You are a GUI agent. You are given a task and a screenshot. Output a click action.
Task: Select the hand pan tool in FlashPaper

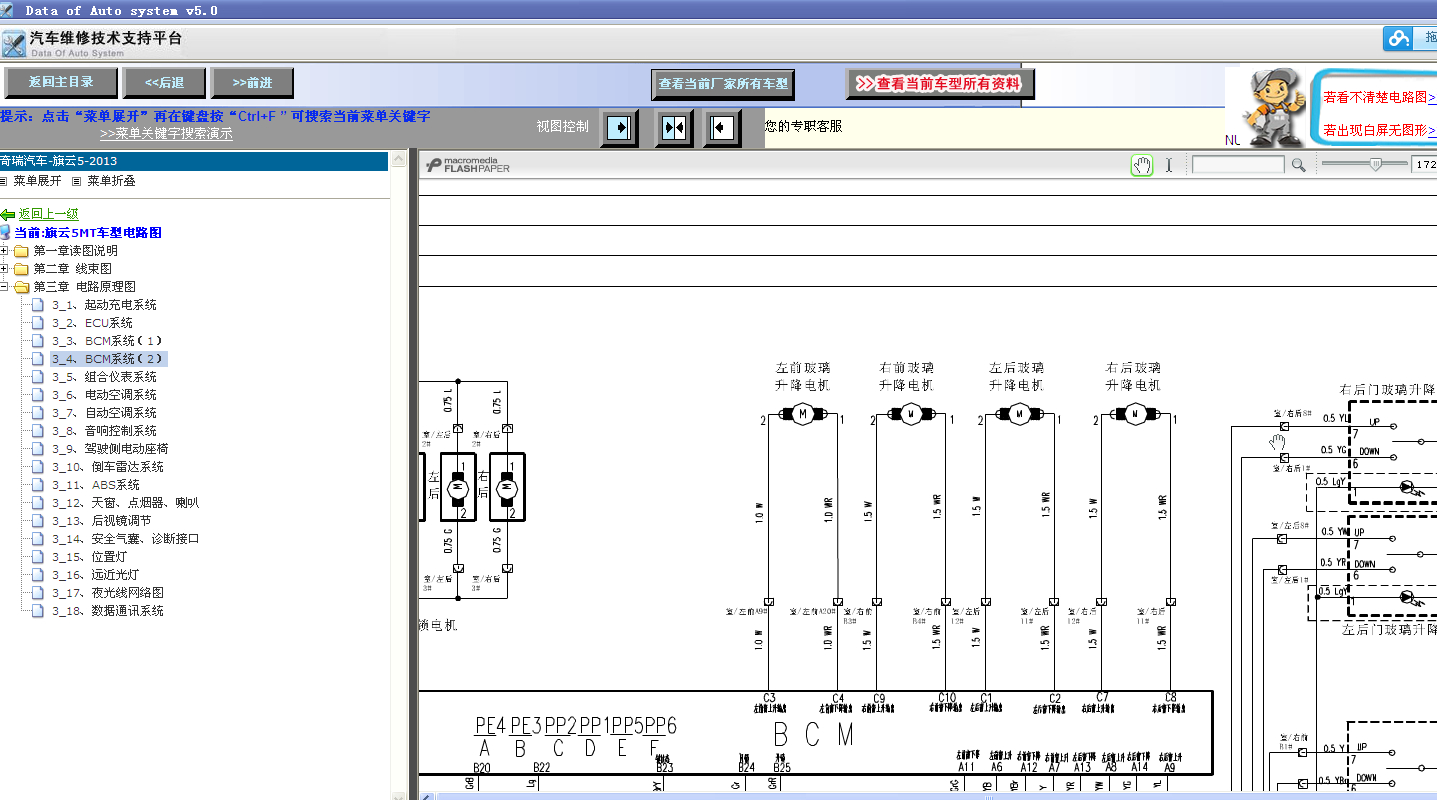point(1141,165)
